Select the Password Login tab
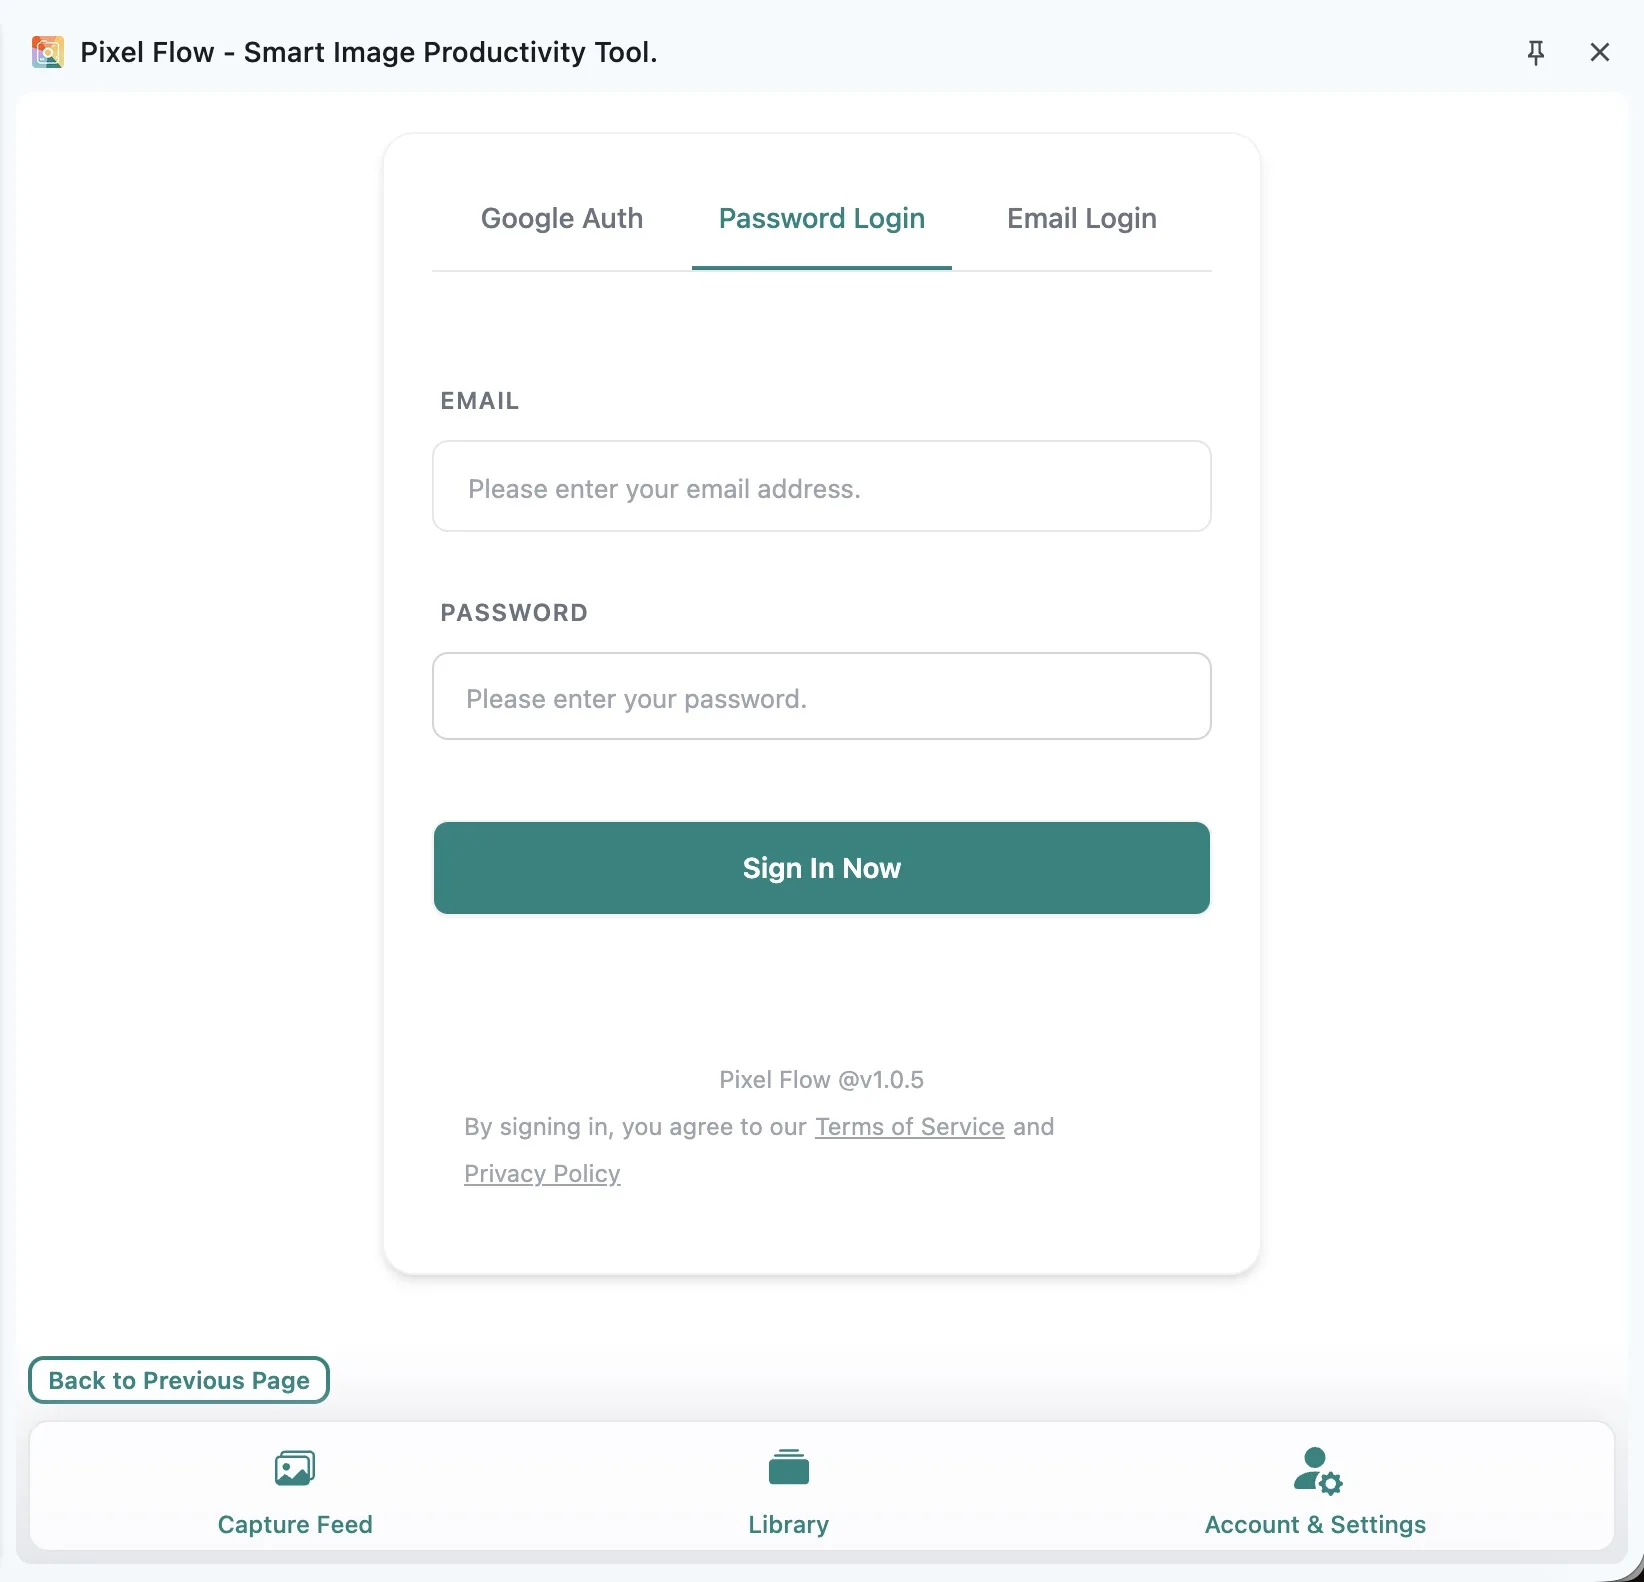1644x1582 pixels. pyautogui.click(x=822, y=218)
